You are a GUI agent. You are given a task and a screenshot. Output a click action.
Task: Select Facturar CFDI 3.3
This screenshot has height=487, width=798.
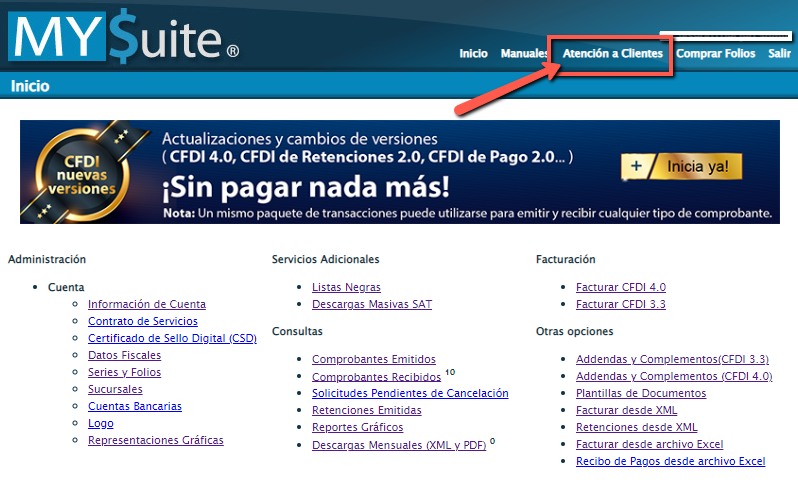(620, 304)
